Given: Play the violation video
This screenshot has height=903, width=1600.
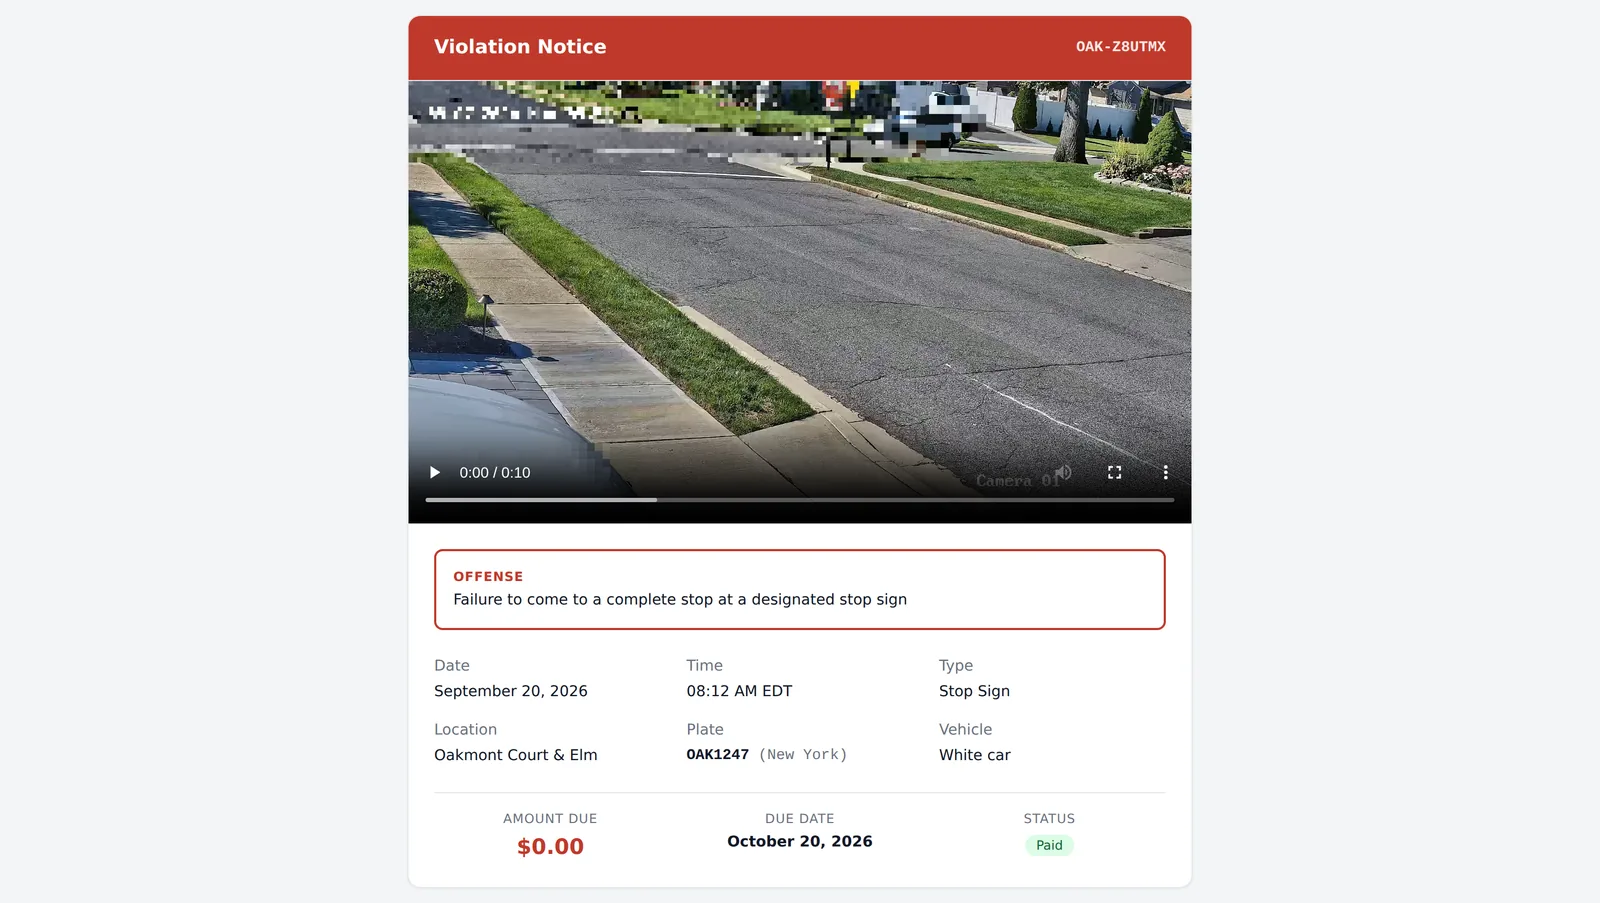Looking at the screenshot, I should [x=435, y=472].
